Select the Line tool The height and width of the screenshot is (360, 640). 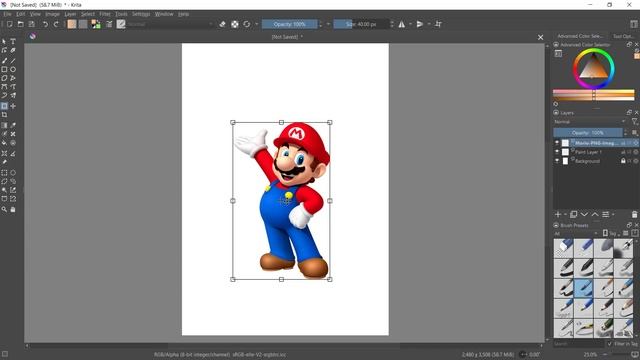[13, 60]
